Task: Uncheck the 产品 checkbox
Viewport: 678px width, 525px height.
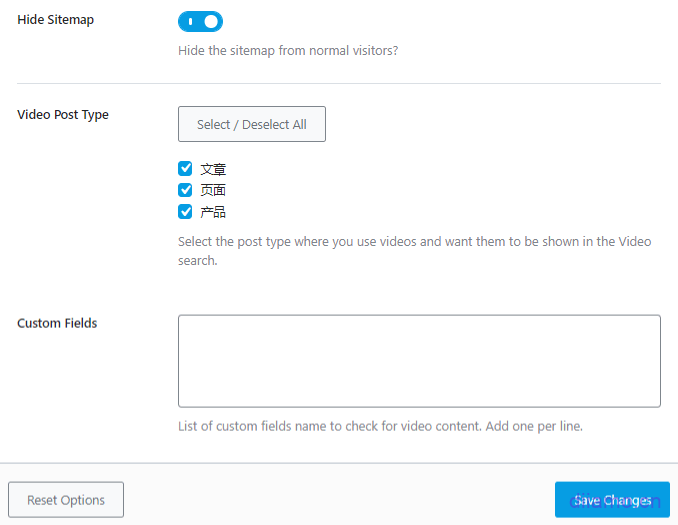Action: coord(185,211)
